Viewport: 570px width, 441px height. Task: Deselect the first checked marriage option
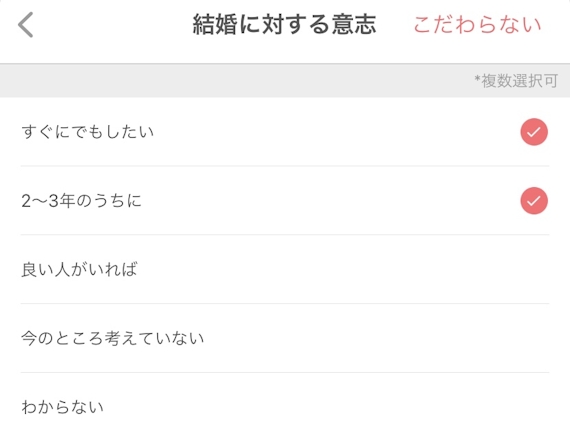pyautogui.click(x=534, y=132)
